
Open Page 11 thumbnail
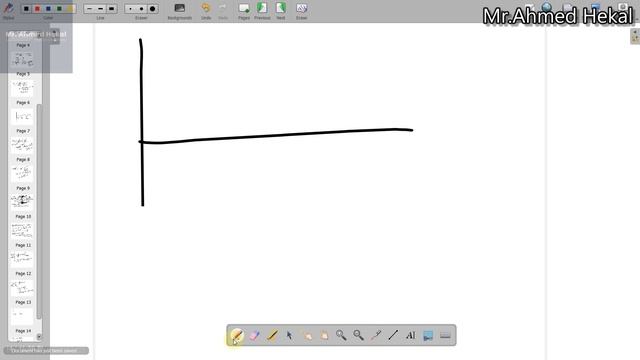tap(22, 259)
